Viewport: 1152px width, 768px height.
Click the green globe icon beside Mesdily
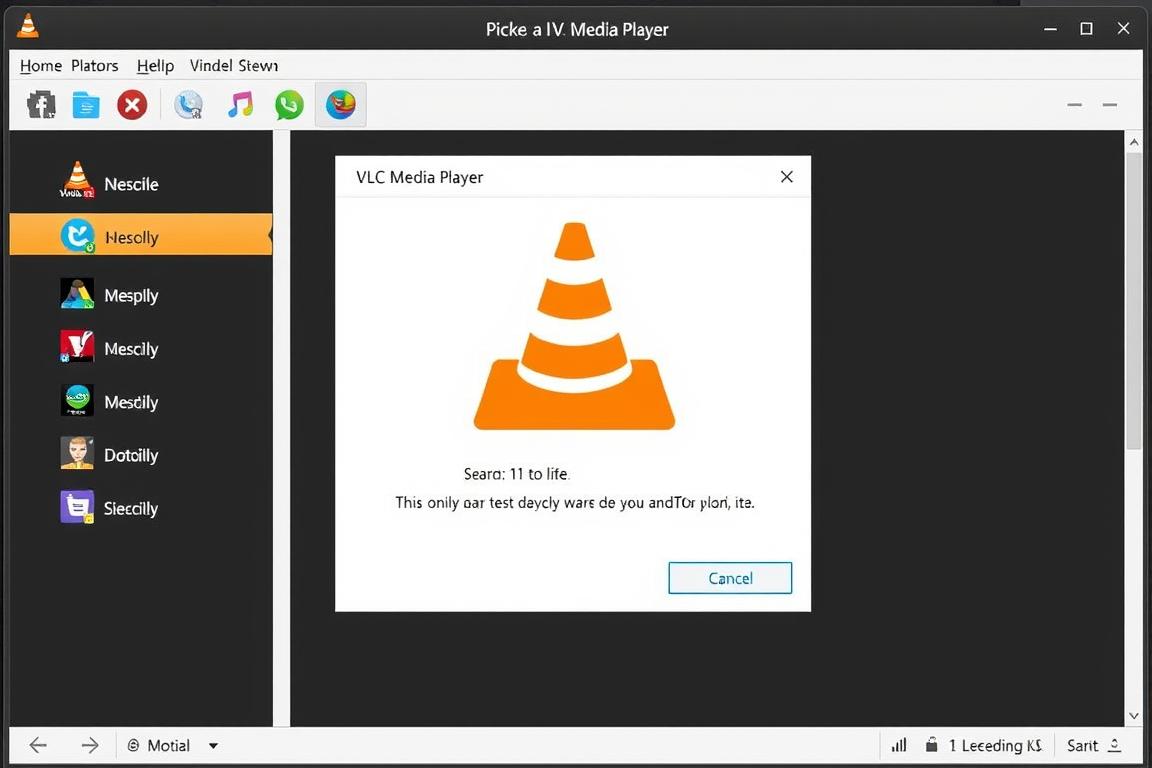pos(77,400)
